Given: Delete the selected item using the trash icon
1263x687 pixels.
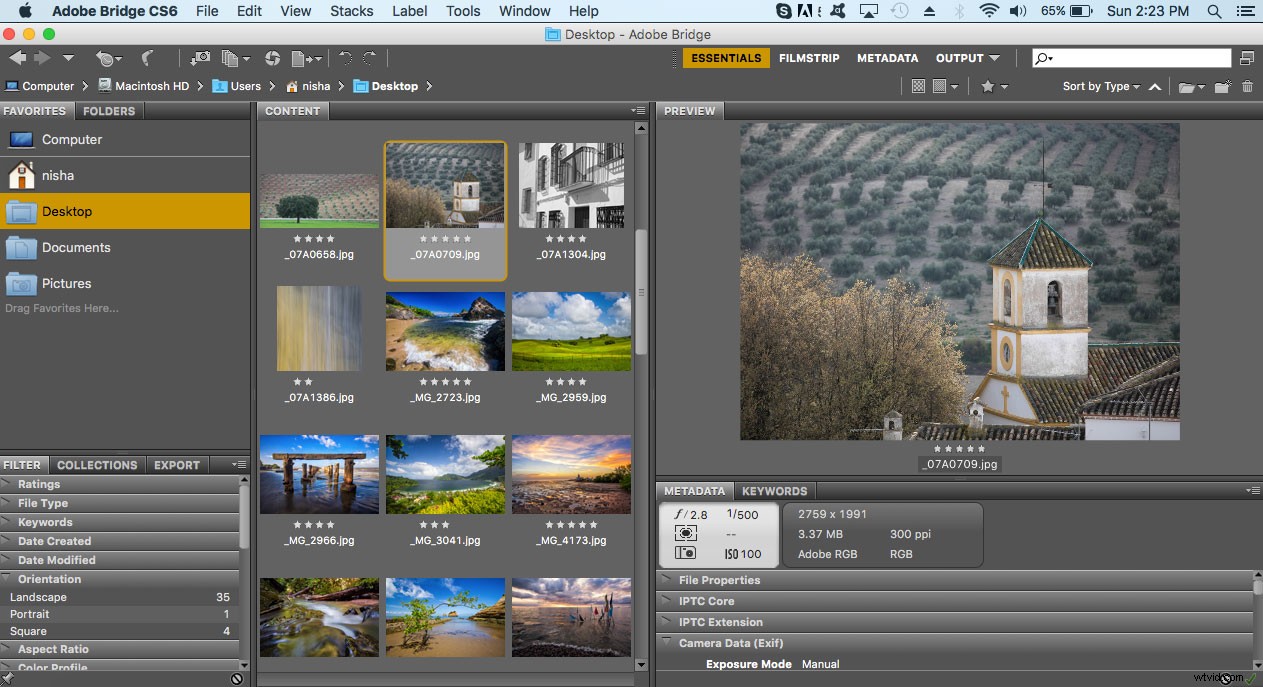Looking at the screenshot, I should click(x=1248, y=86).
